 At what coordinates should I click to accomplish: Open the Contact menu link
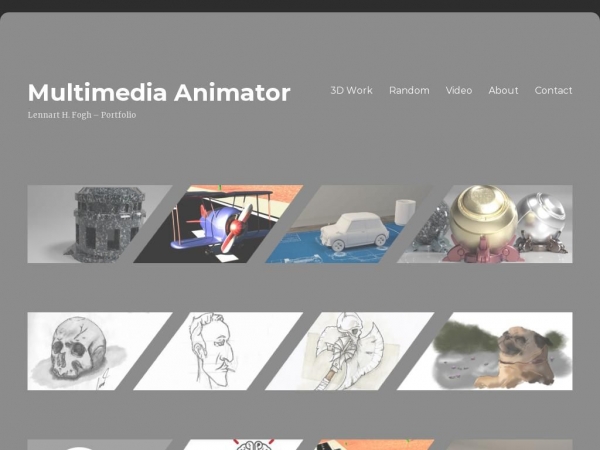553,90
